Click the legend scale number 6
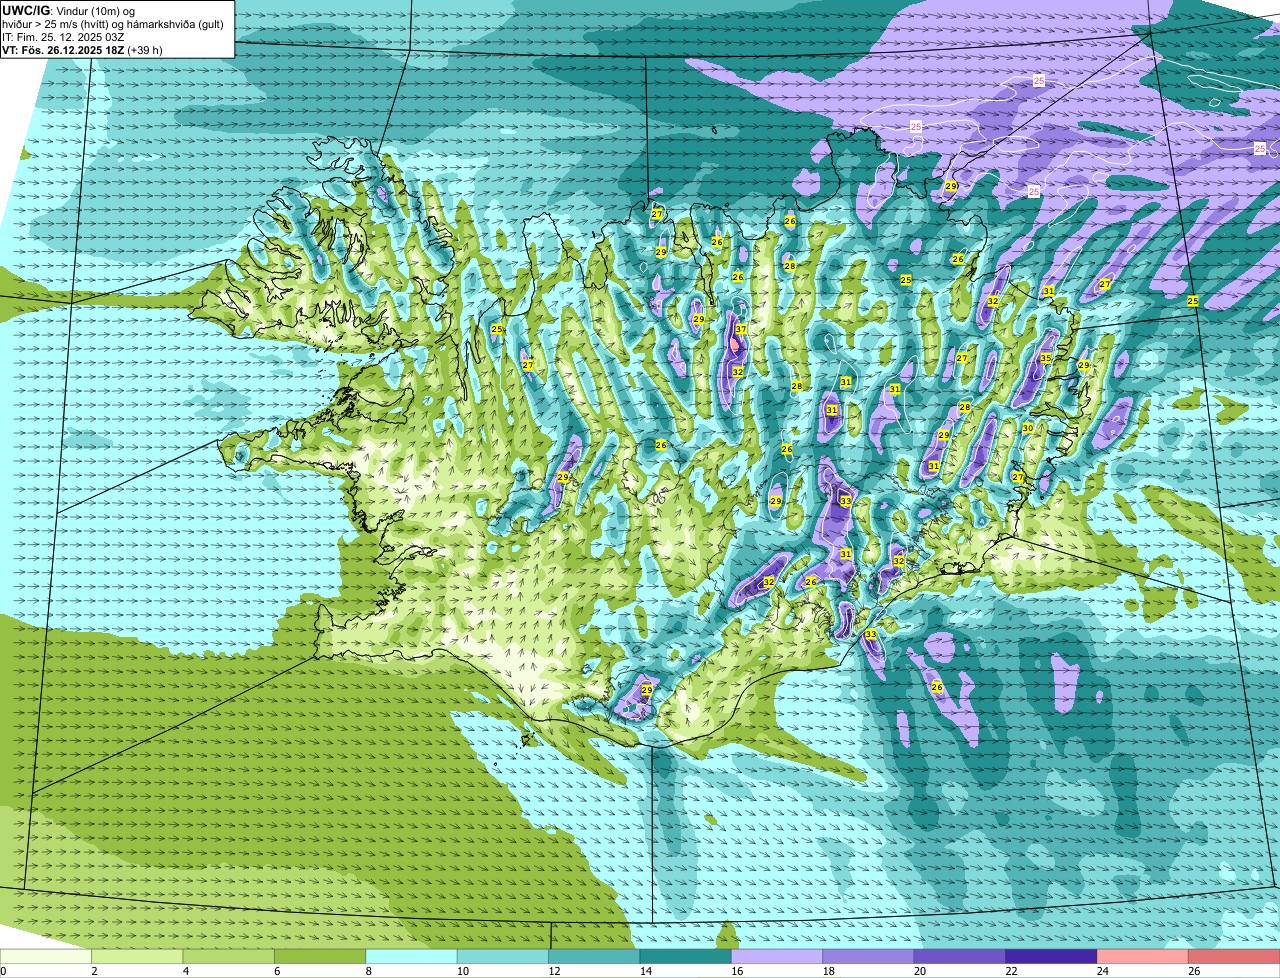Image resolution: width=1280 pixels, height=978 pixels. click(275, 971)
